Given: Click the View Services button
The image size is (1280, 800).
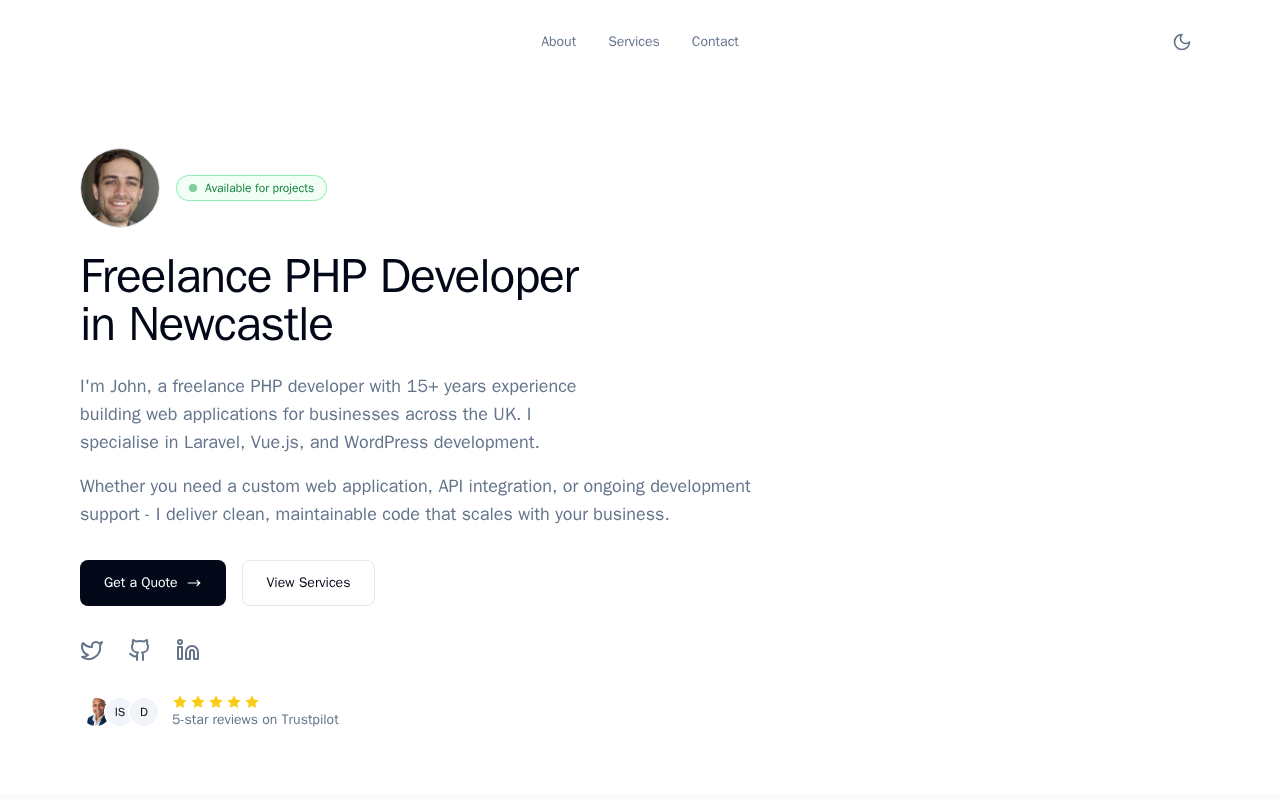Looking at the screenshot, I should [308, 583].
